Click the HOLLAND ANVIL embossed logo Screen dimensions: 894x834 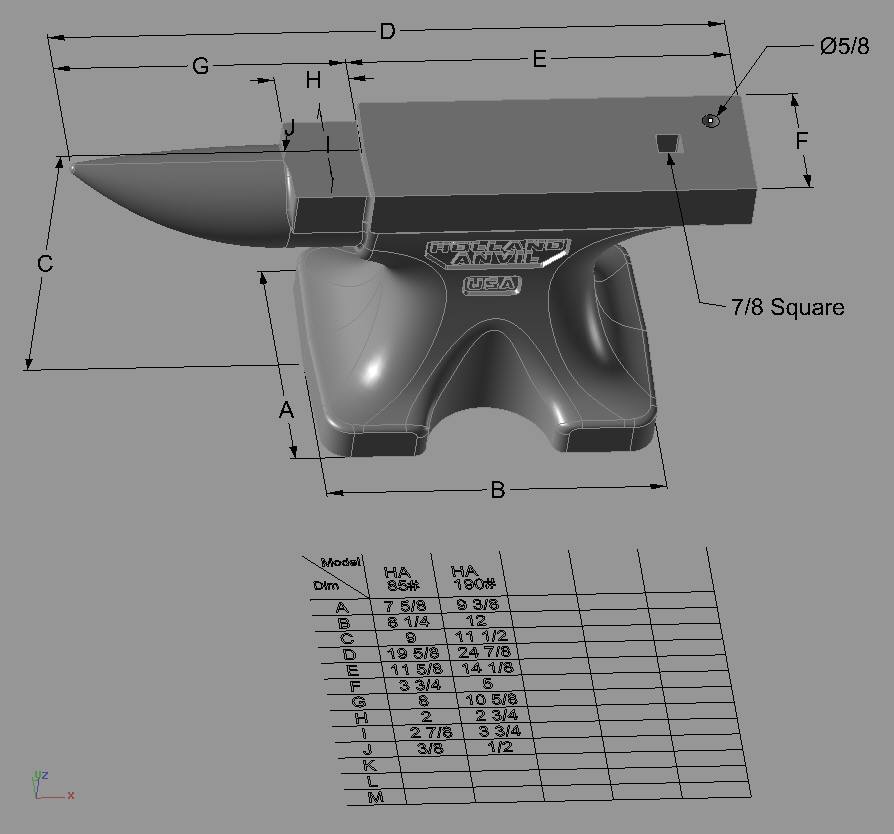[497, 253]
